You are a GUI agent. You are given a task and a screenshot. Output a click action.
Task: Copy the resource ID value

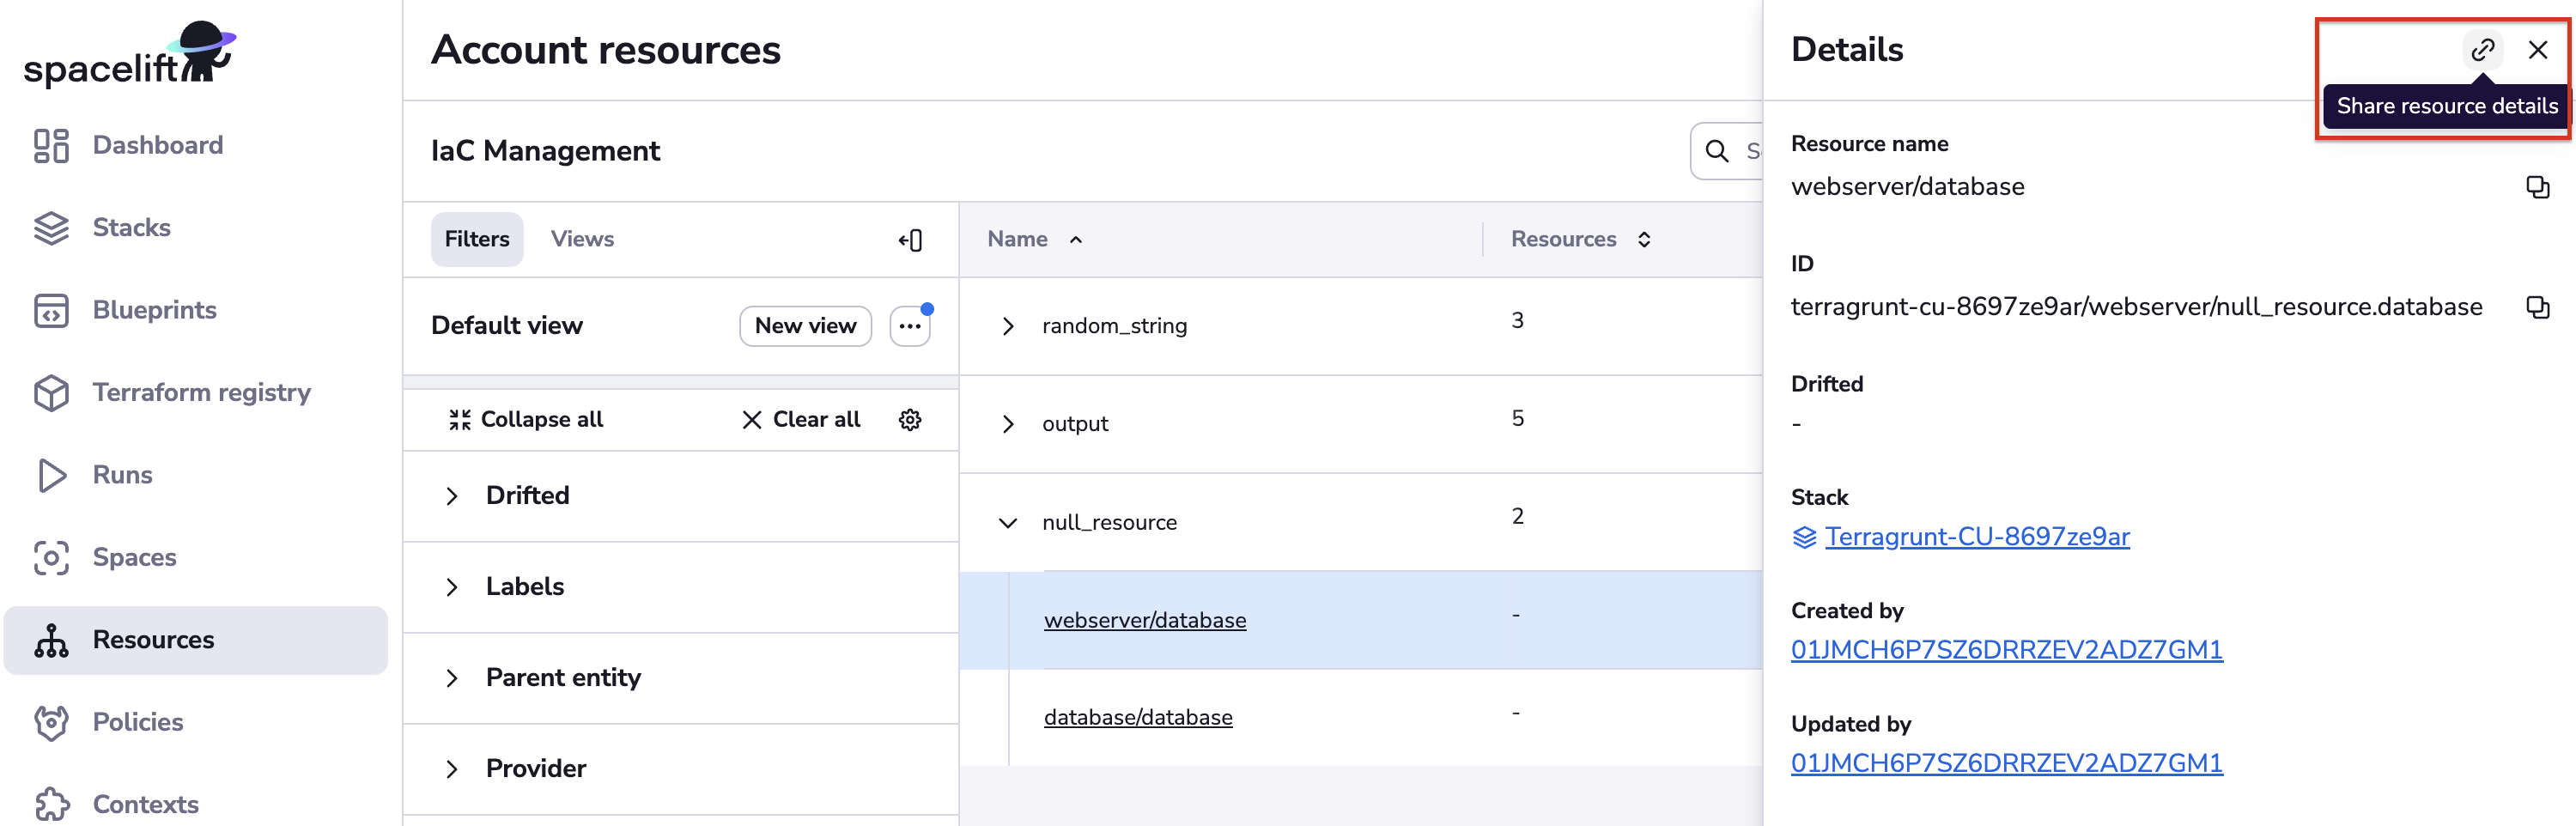(2537, 307)
